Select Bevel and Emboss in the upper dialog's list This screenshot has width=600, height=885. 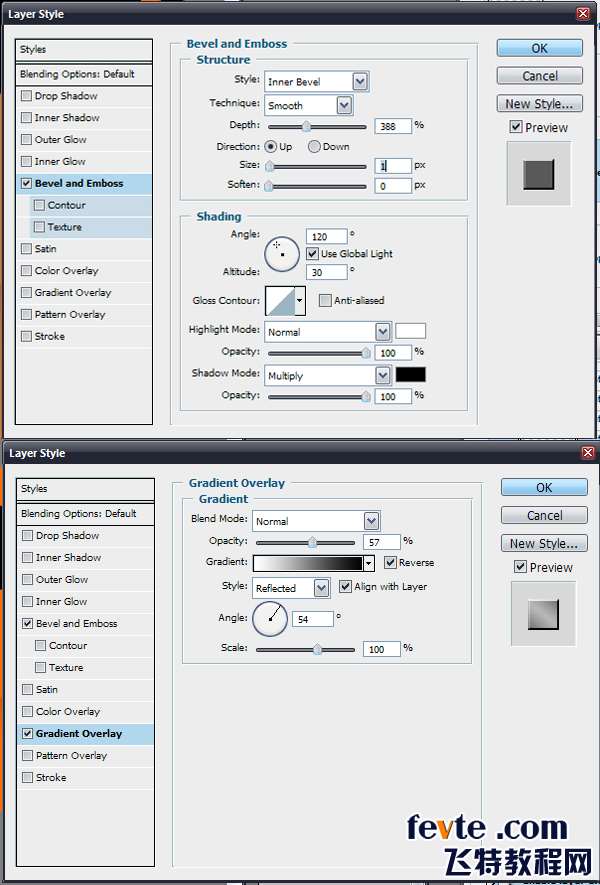[79, 184]
